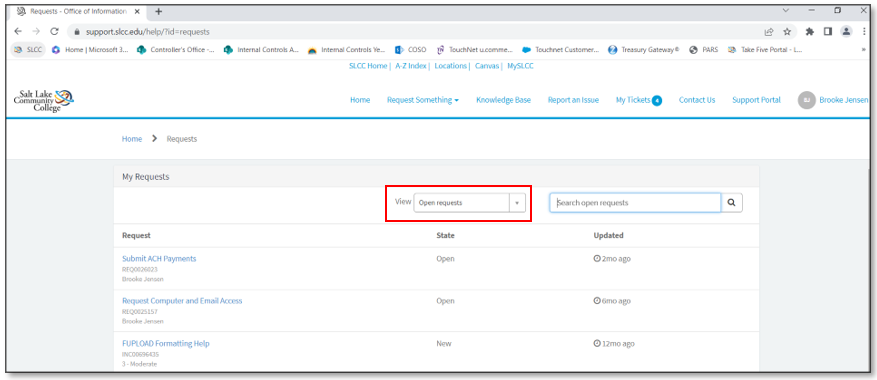Toggle the browser side panel icon
The height and width of the screenshot is (380, 877).
click(828, 32)
